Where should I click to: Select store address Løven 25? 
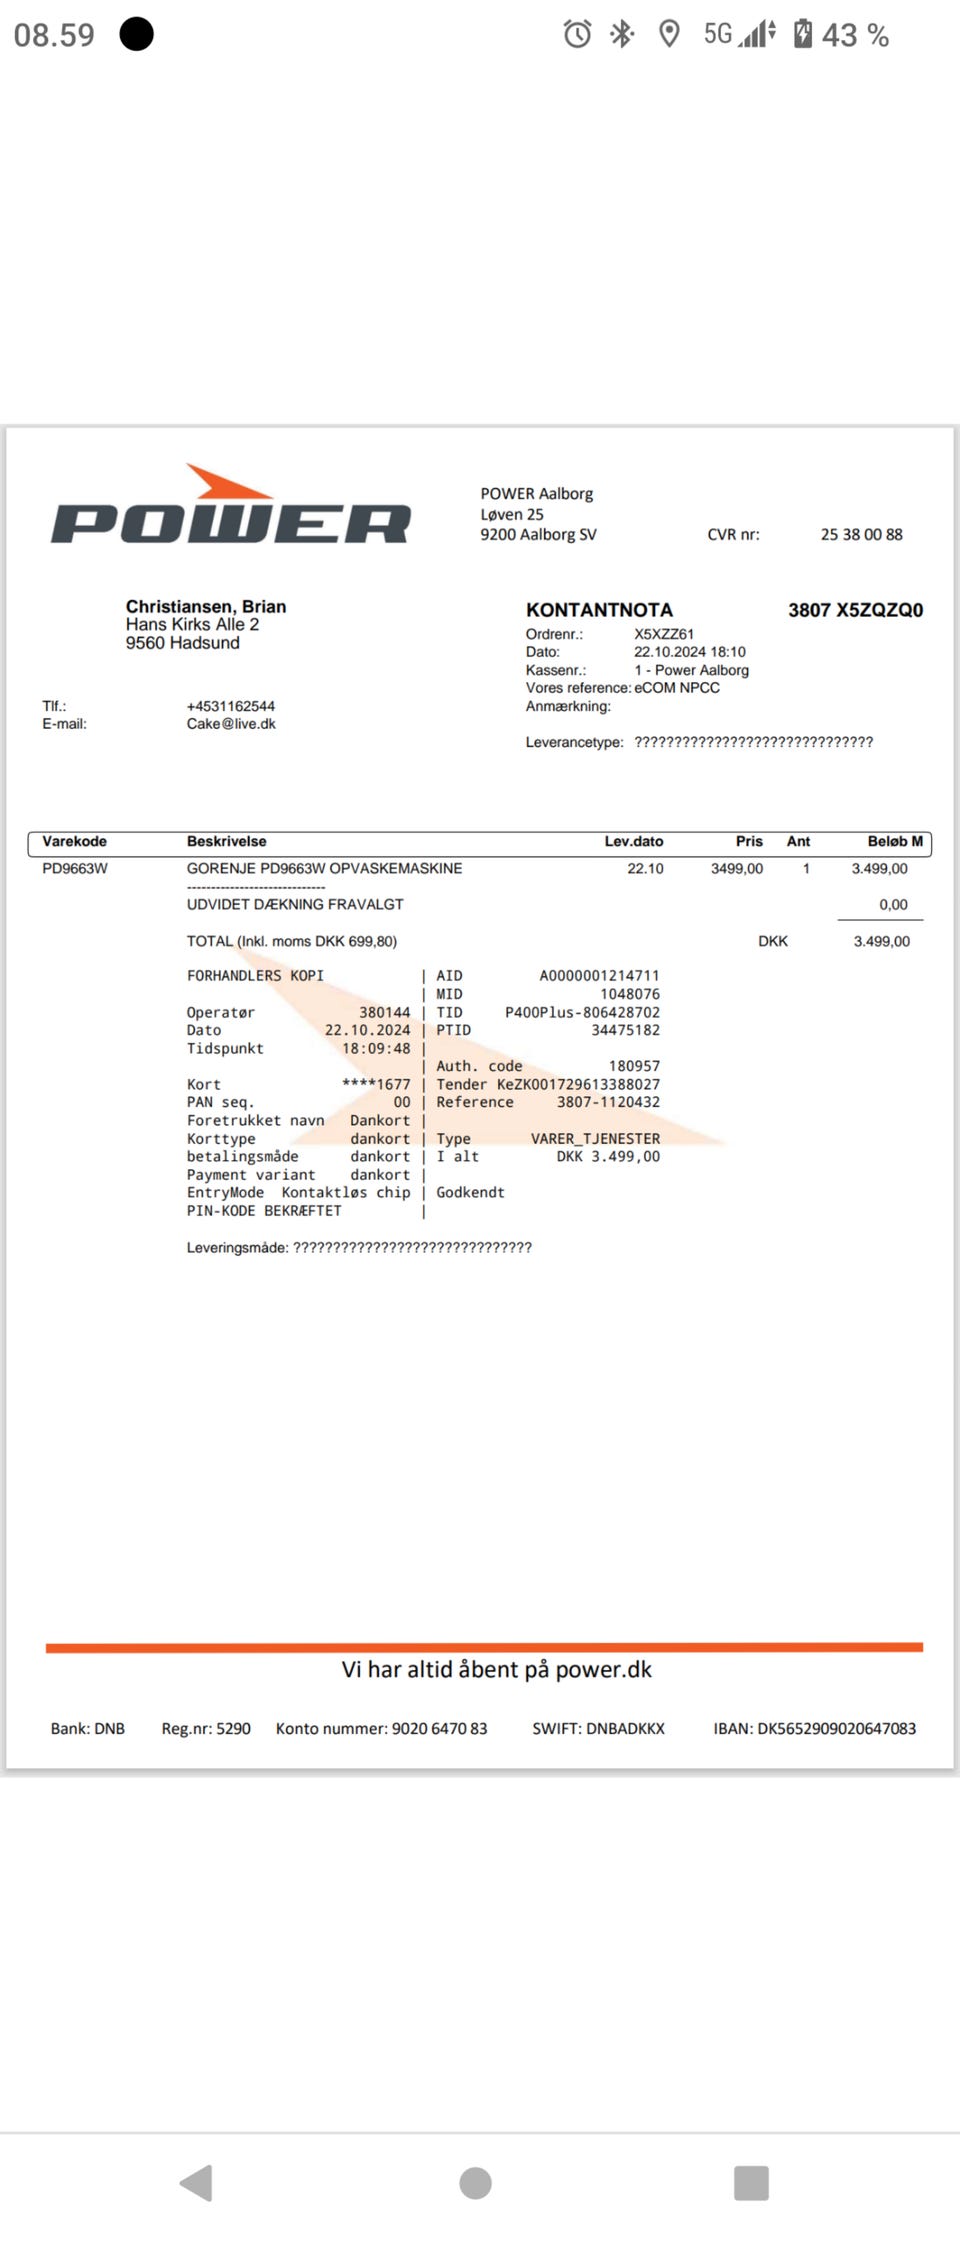[x=512, y=514]
